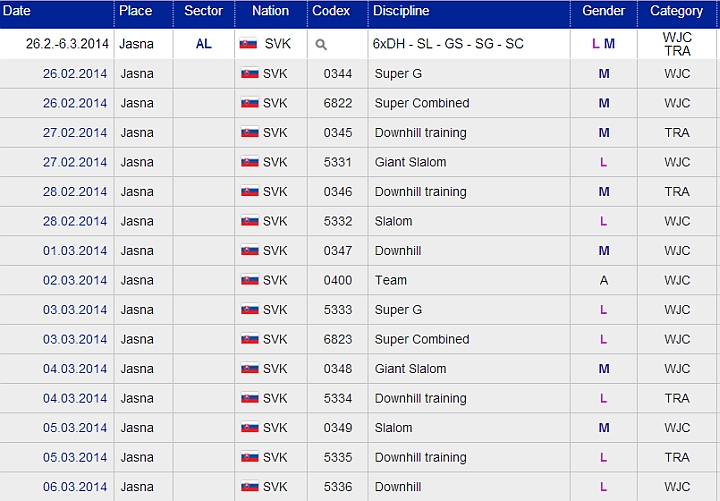Image resolution: width=720 pixels, height=501 pixels.
Task: Click the Slovakia flag in the 6xDH summary row
Action: 248,44
